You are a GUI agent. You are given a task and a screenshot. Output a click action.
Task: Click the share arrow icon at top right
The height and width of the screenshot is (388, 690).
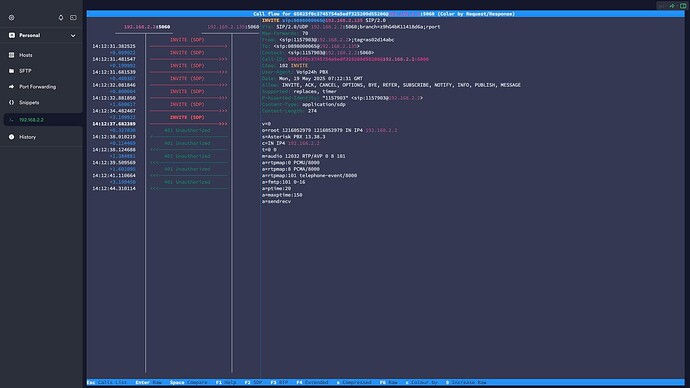[x=672, y=6]
